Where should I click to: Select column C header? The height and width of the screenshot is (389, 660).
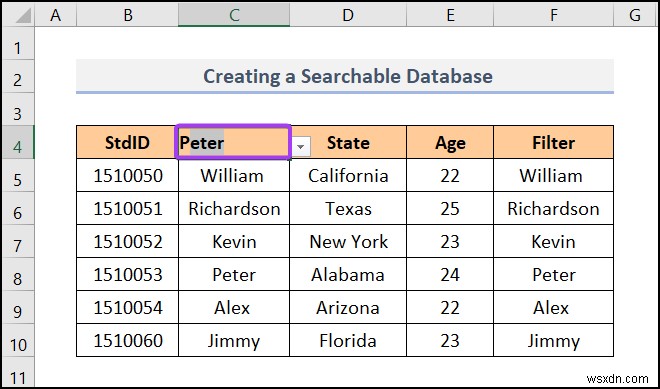(x=234, y=16)
